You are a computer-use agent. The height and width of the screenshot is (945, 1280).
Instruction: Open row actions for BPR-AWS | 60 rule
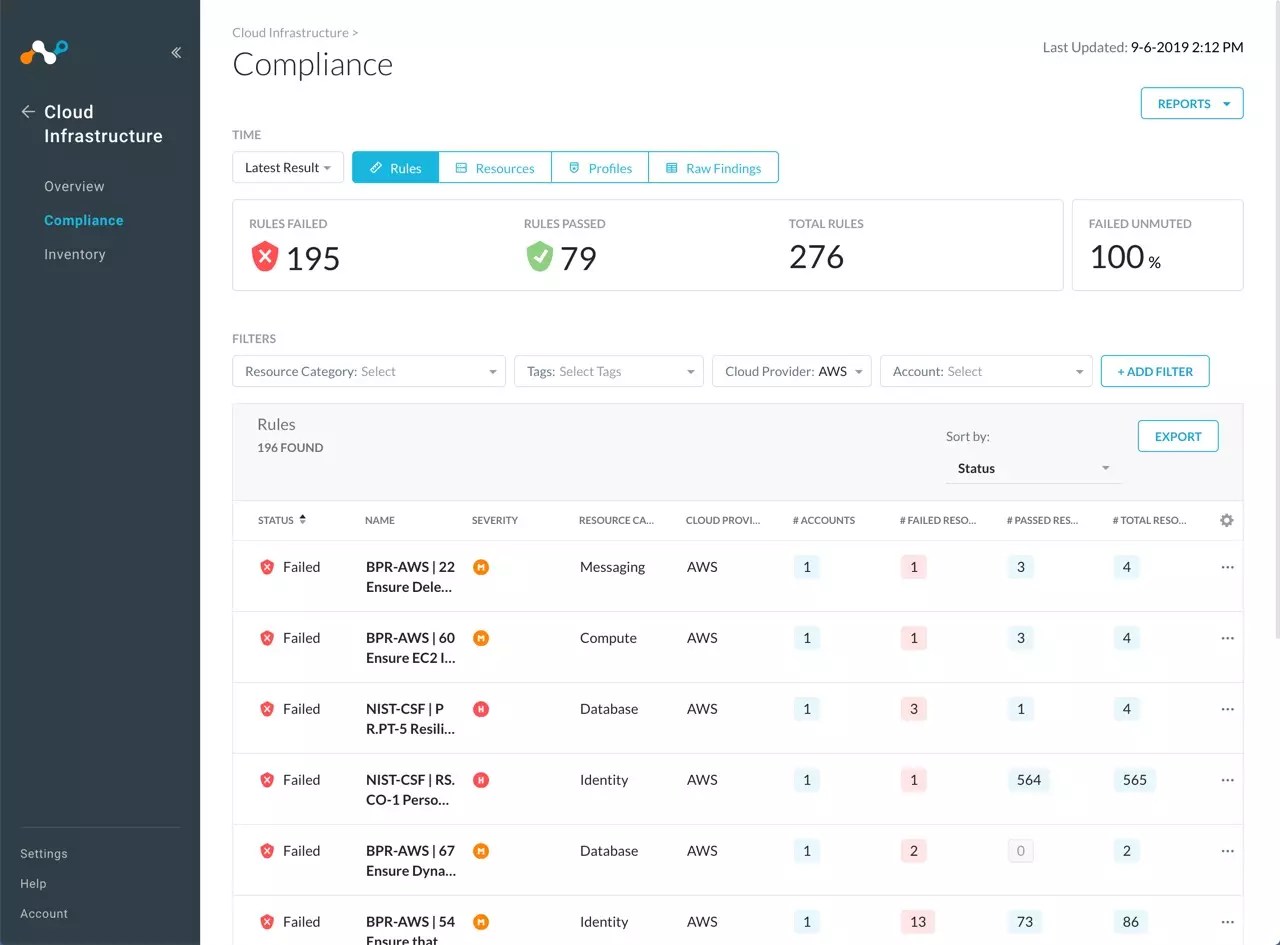pos(1227,638)
